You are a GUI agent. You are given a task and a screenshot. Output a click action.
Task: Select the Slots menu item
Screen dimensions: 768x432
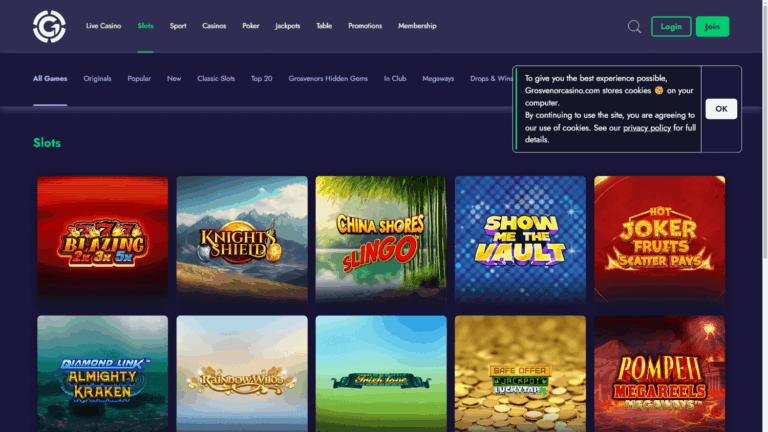coord(145,26)
